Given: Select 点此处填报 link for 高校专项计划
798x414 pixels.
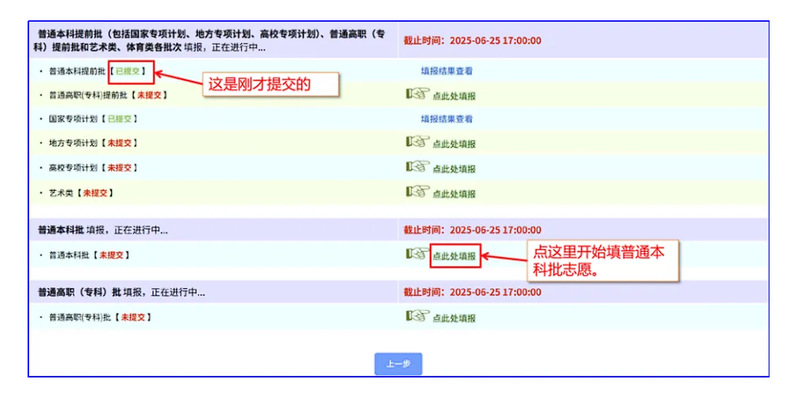Looking at the screenshot, I should click(454, 168).
